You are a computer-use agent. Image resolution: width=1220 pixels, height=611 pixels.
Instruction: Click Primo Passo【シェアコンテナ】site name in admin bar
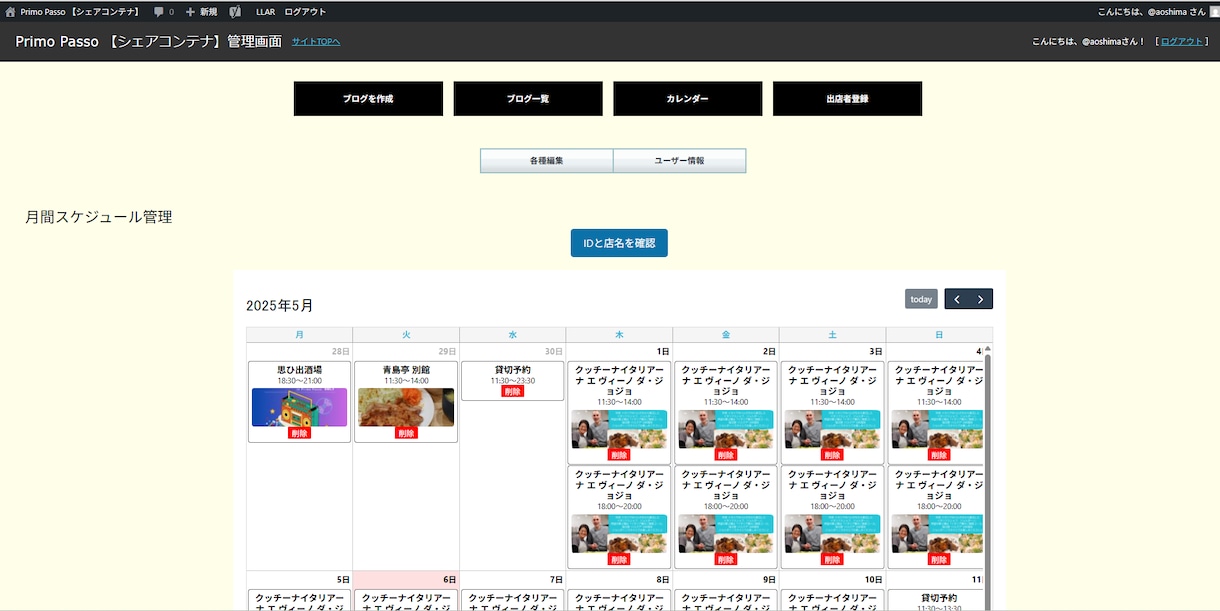point(80,12)
